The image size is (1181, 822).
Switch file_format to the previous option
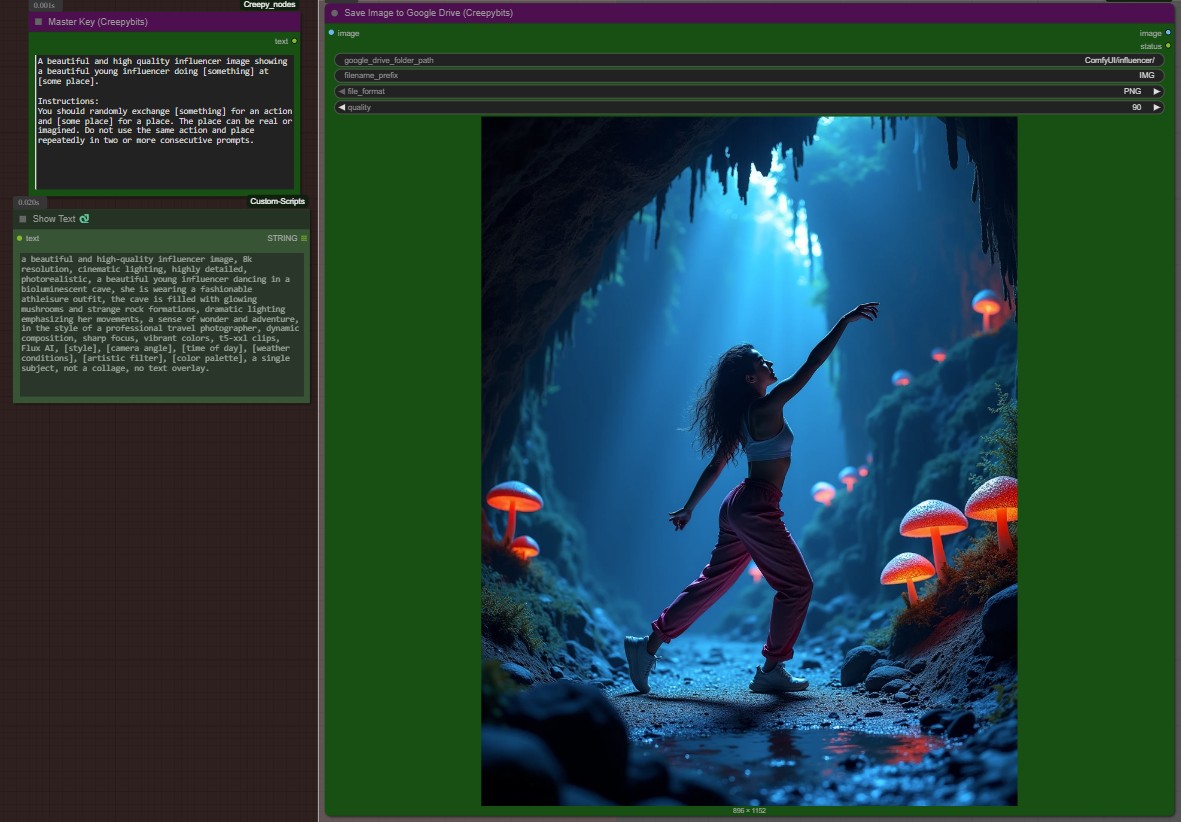point(341,91)
